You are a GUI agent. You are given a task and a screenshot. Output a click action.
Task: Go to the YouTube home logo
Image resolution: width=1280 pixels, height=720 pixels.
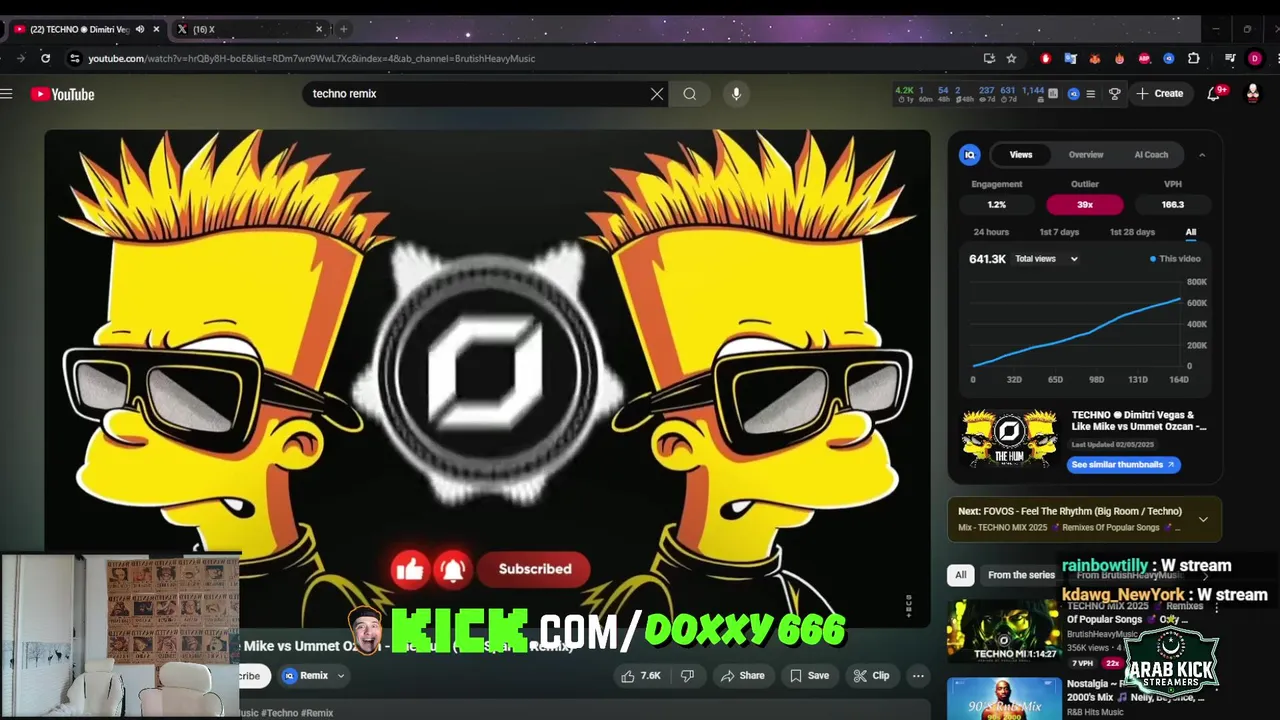(x=62, y=94)
